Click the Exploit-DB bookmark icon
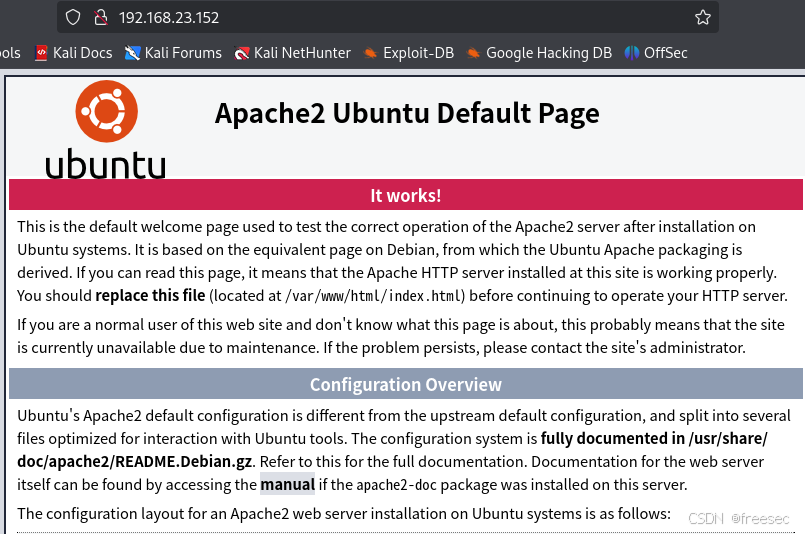Image resolution: width=805 pixels, height=534 pixels. click(x=370, y=53)
